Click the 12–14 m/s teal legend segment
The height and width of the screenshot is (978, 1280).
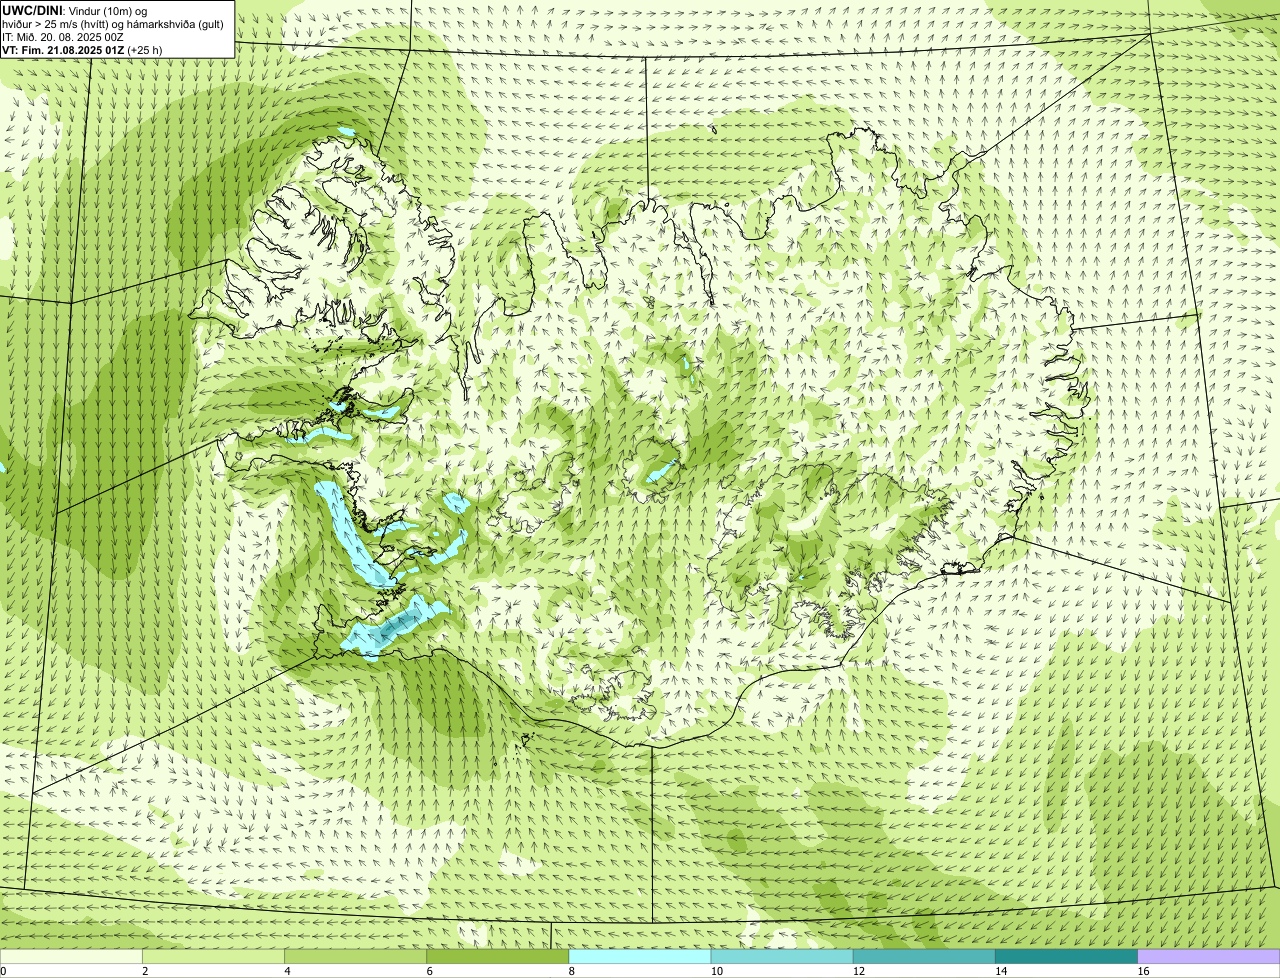924,956
